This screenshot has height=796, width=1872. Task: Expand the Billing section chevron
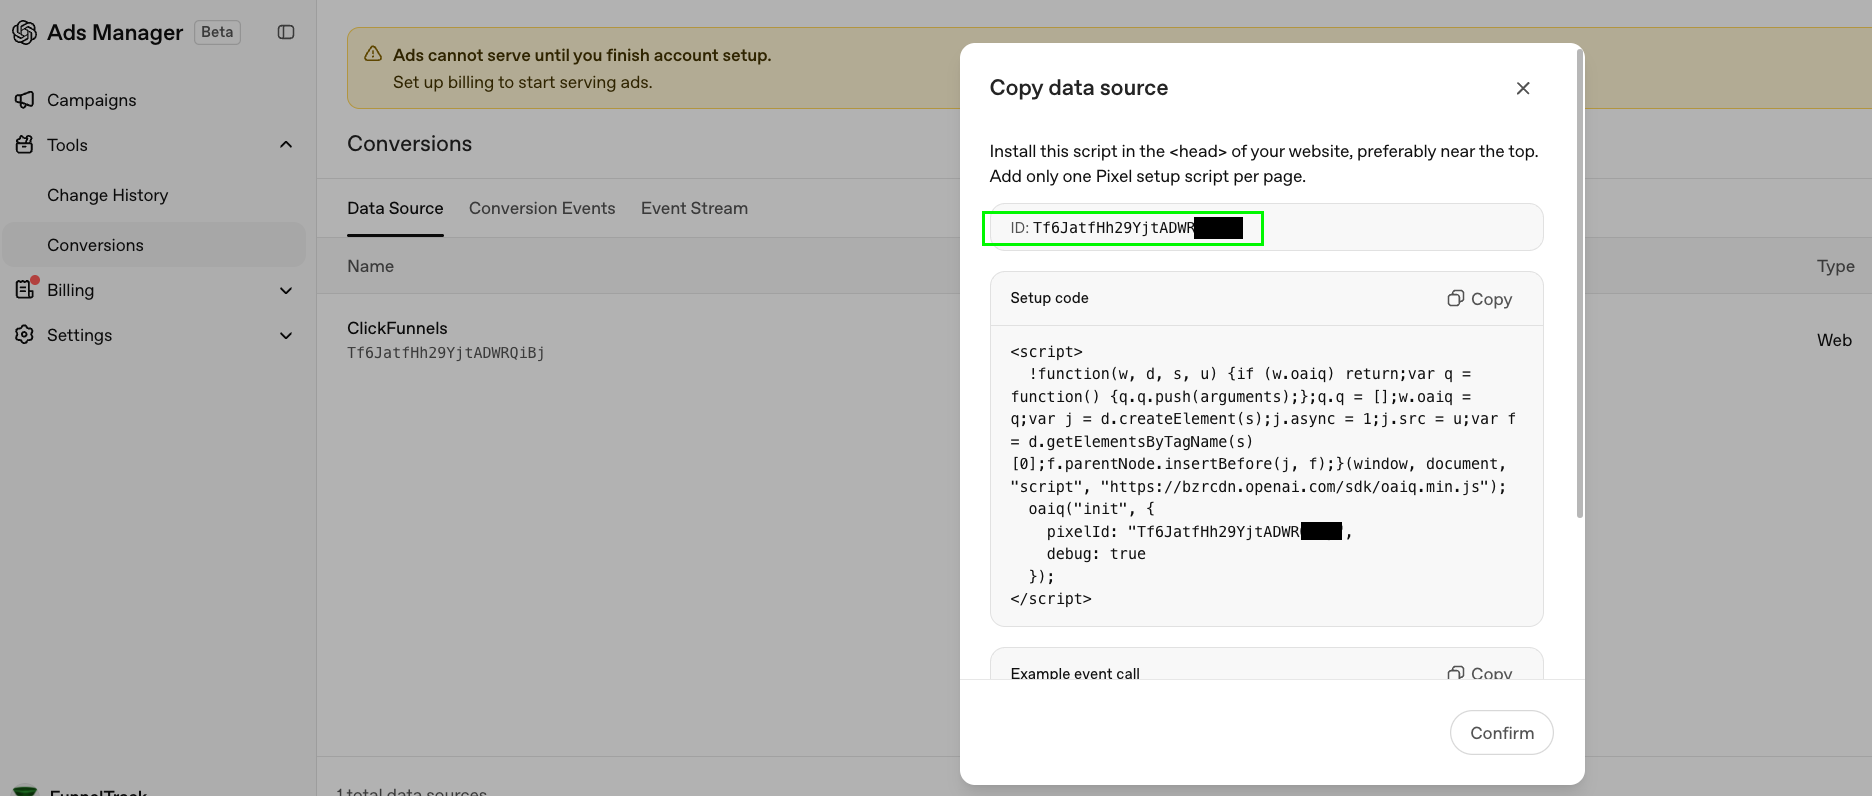coord(286,290)
